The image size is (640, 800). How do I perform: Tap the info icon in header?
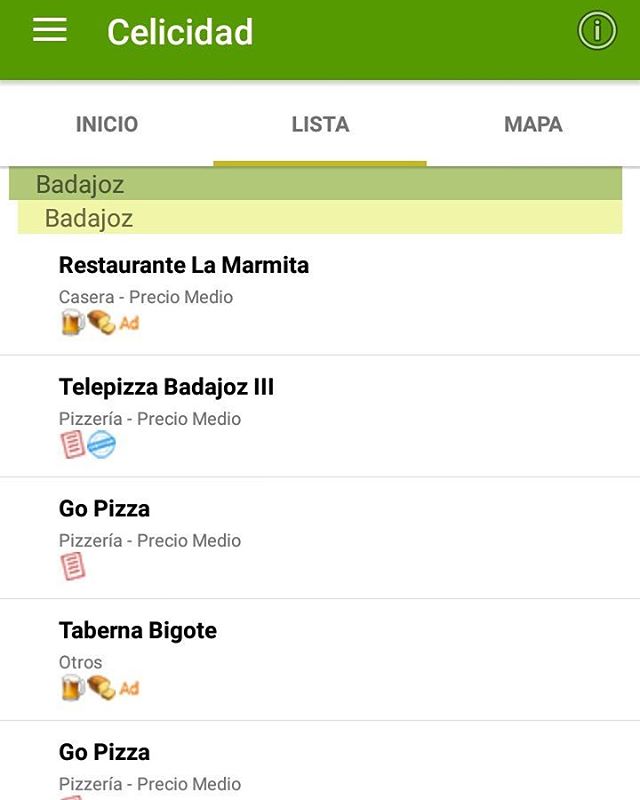(x=597, y=31)
